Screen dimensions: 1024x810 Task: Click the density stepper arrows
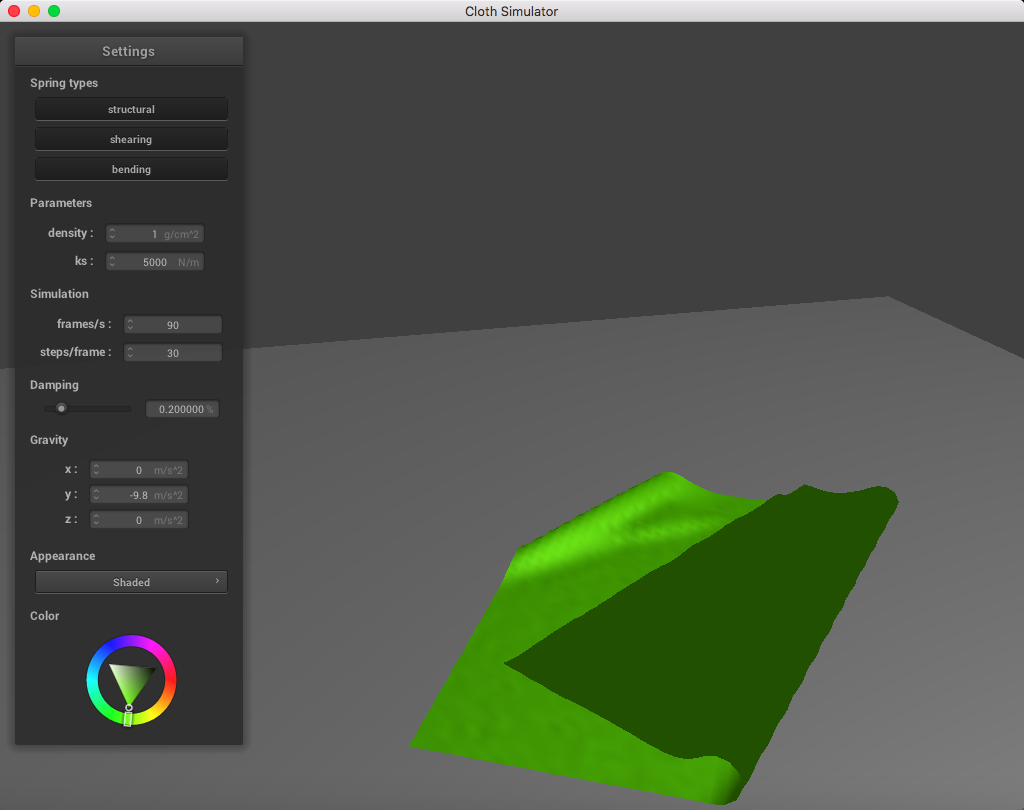(x=112, y=233)
